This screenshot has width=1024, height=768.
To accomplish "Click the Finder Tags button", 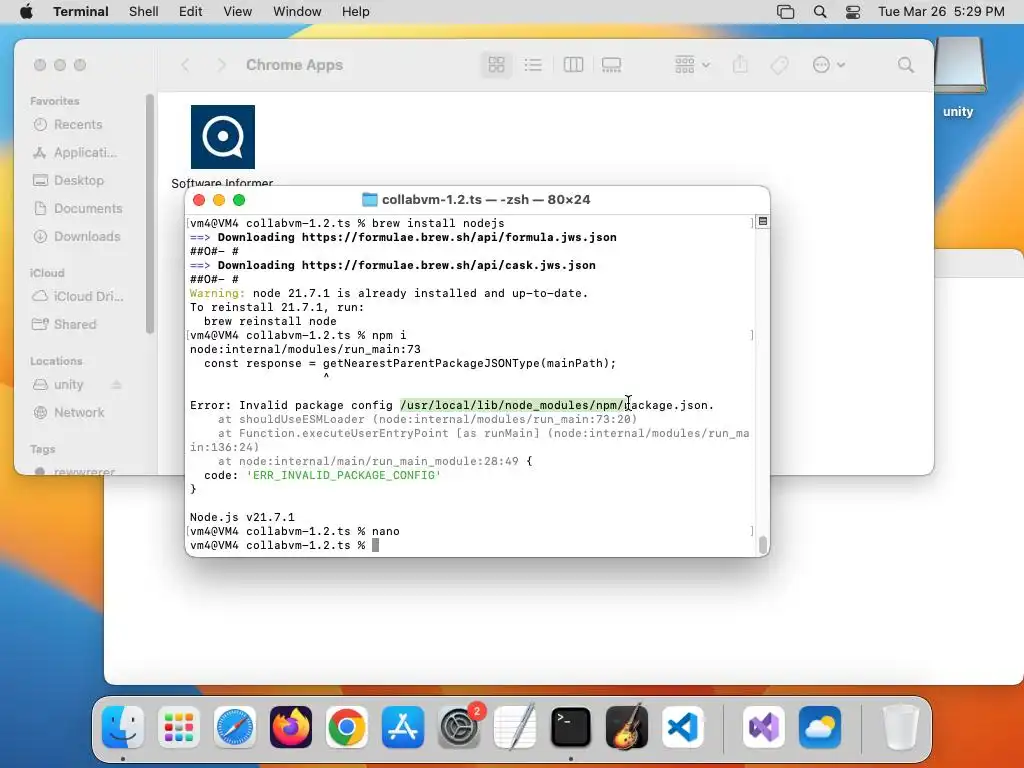I will pos(779,65).
